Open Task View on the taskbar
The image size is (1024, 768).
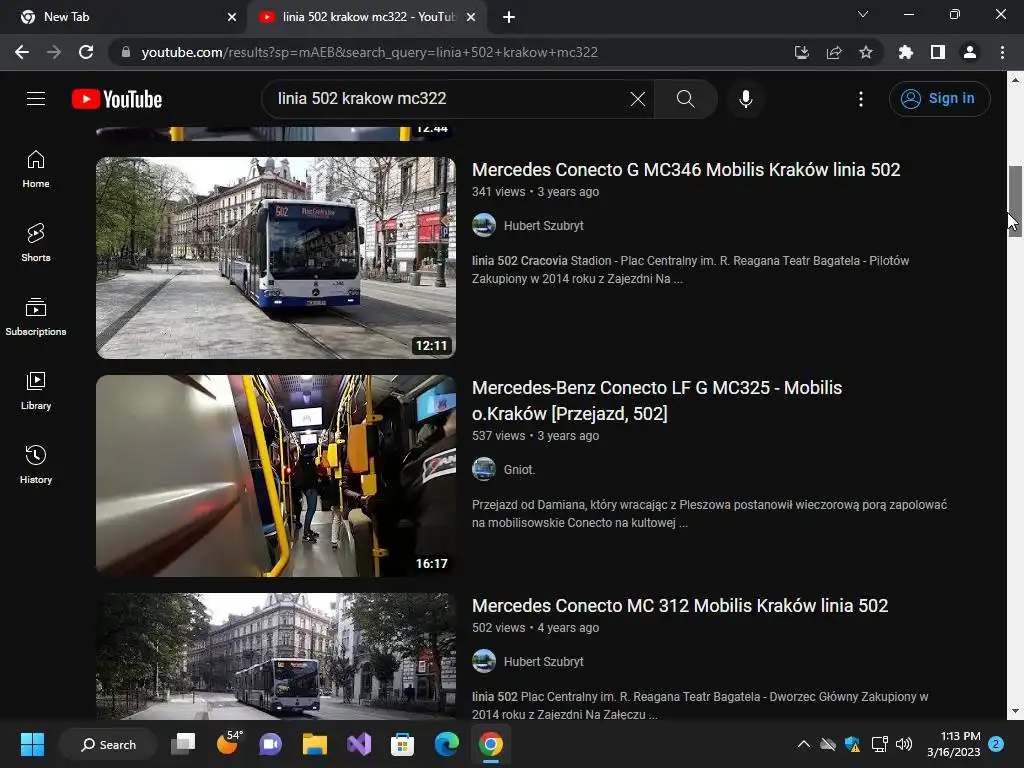(x=183, y=744)
